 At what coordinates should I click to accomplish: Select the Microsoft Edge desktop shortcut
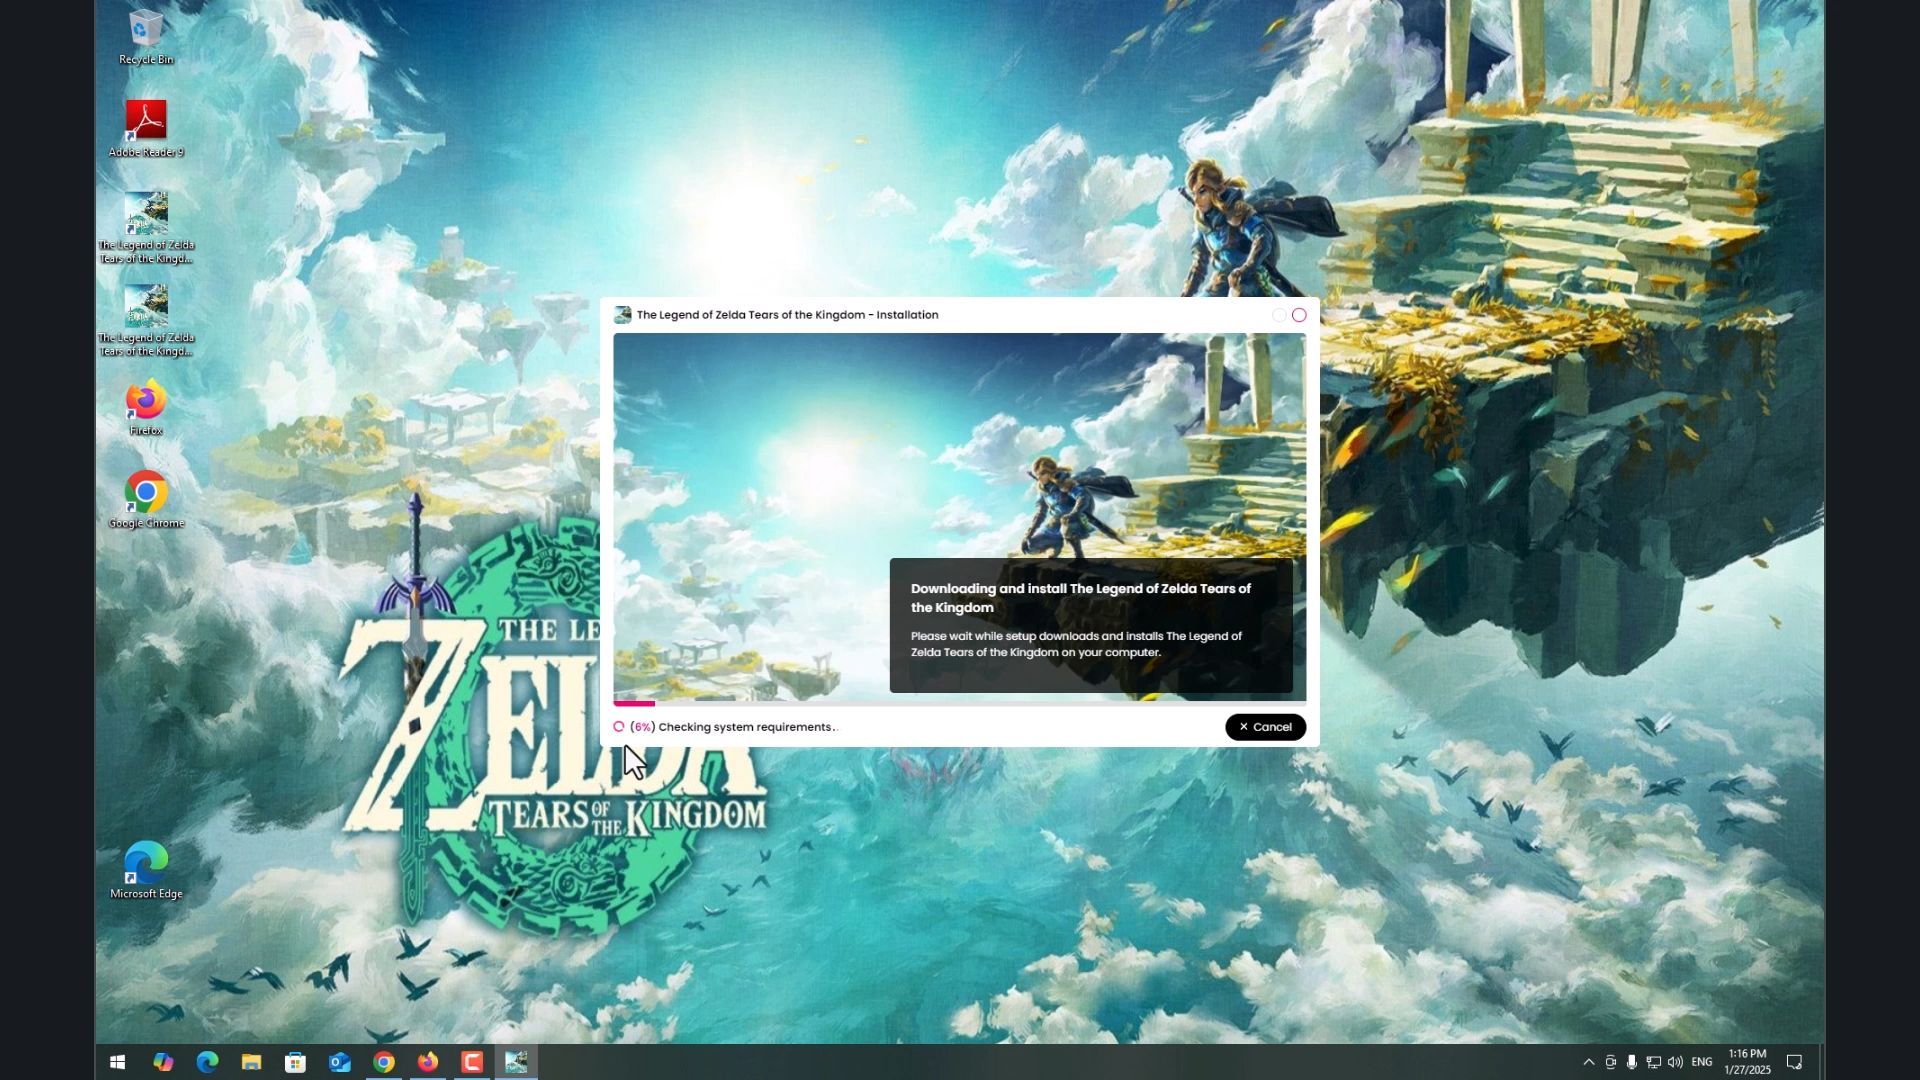click(146, 871)
